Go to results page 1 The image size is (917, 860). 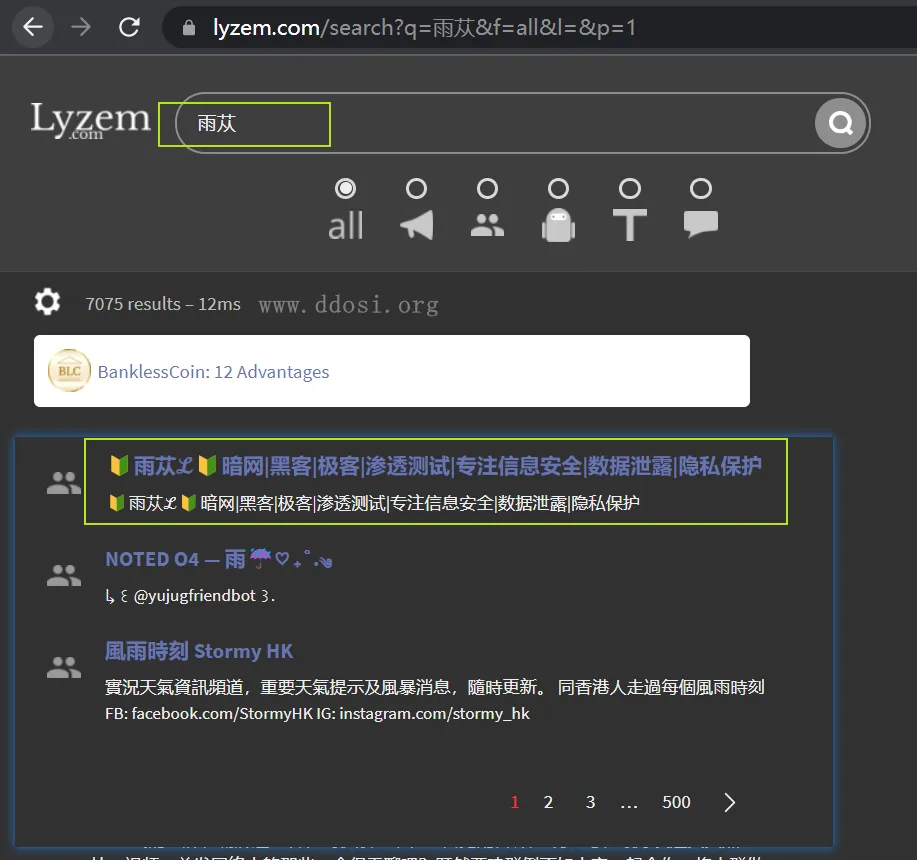pos(515,802)
